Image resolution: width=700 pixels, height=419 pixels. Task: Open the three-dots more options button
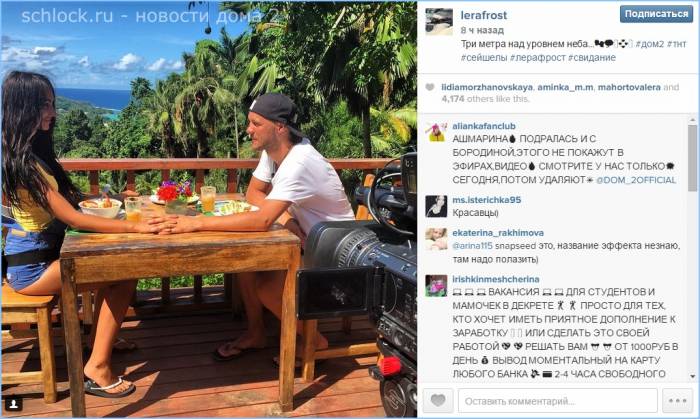pos(677,400)
